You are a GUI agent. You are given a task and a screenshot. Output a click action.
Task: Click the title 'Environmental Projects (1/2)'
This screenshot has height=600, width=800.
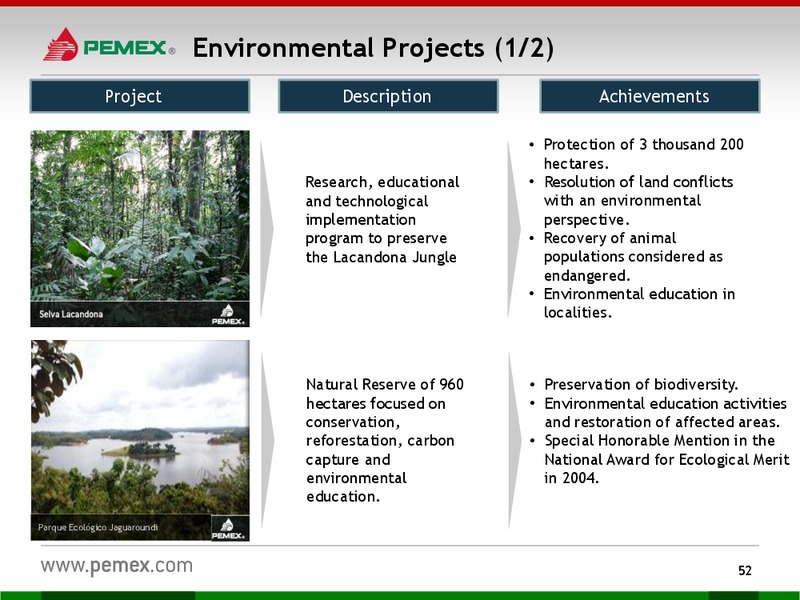[x=373, y=48]
